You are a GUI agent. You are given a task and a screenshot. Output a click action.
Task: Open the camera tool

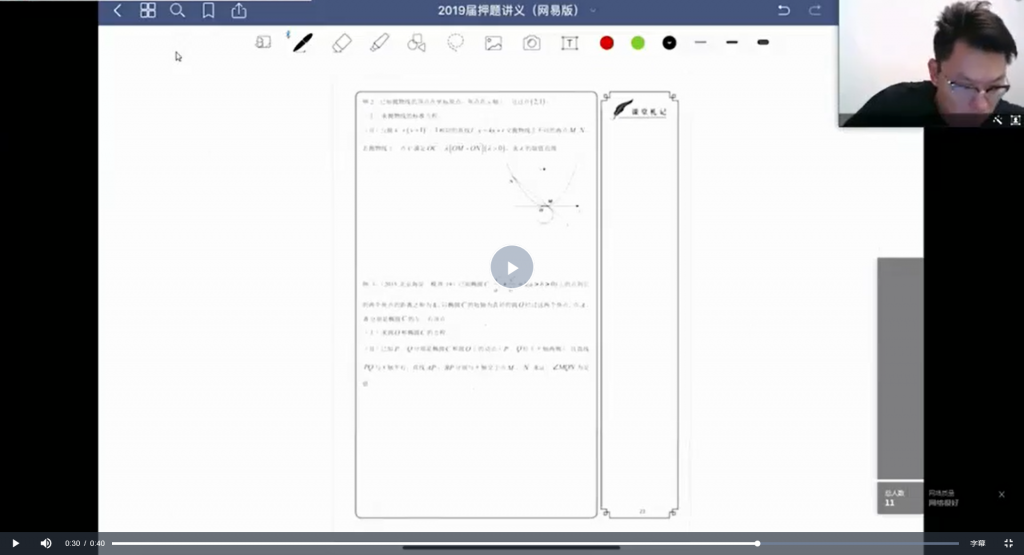click(x=532, y=43)
